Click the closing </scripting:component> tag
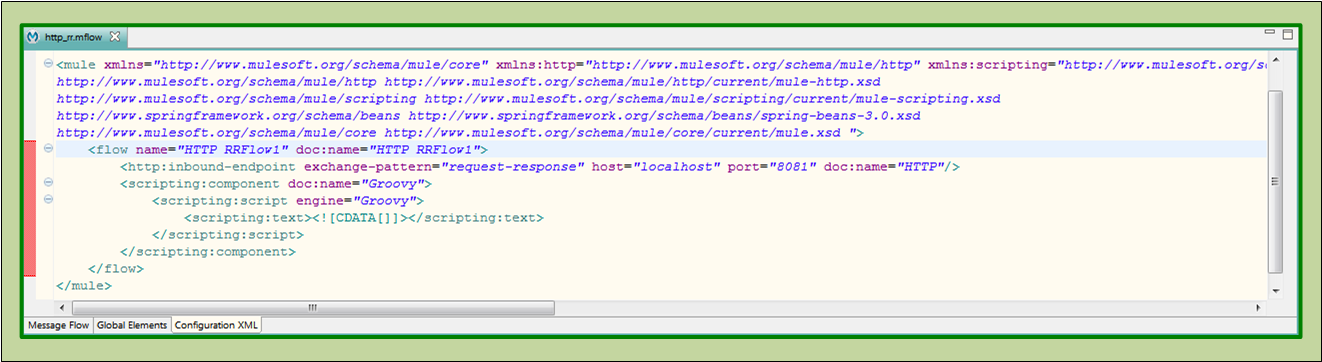Viewport: 1322px width, 362px height. [208, 251]
